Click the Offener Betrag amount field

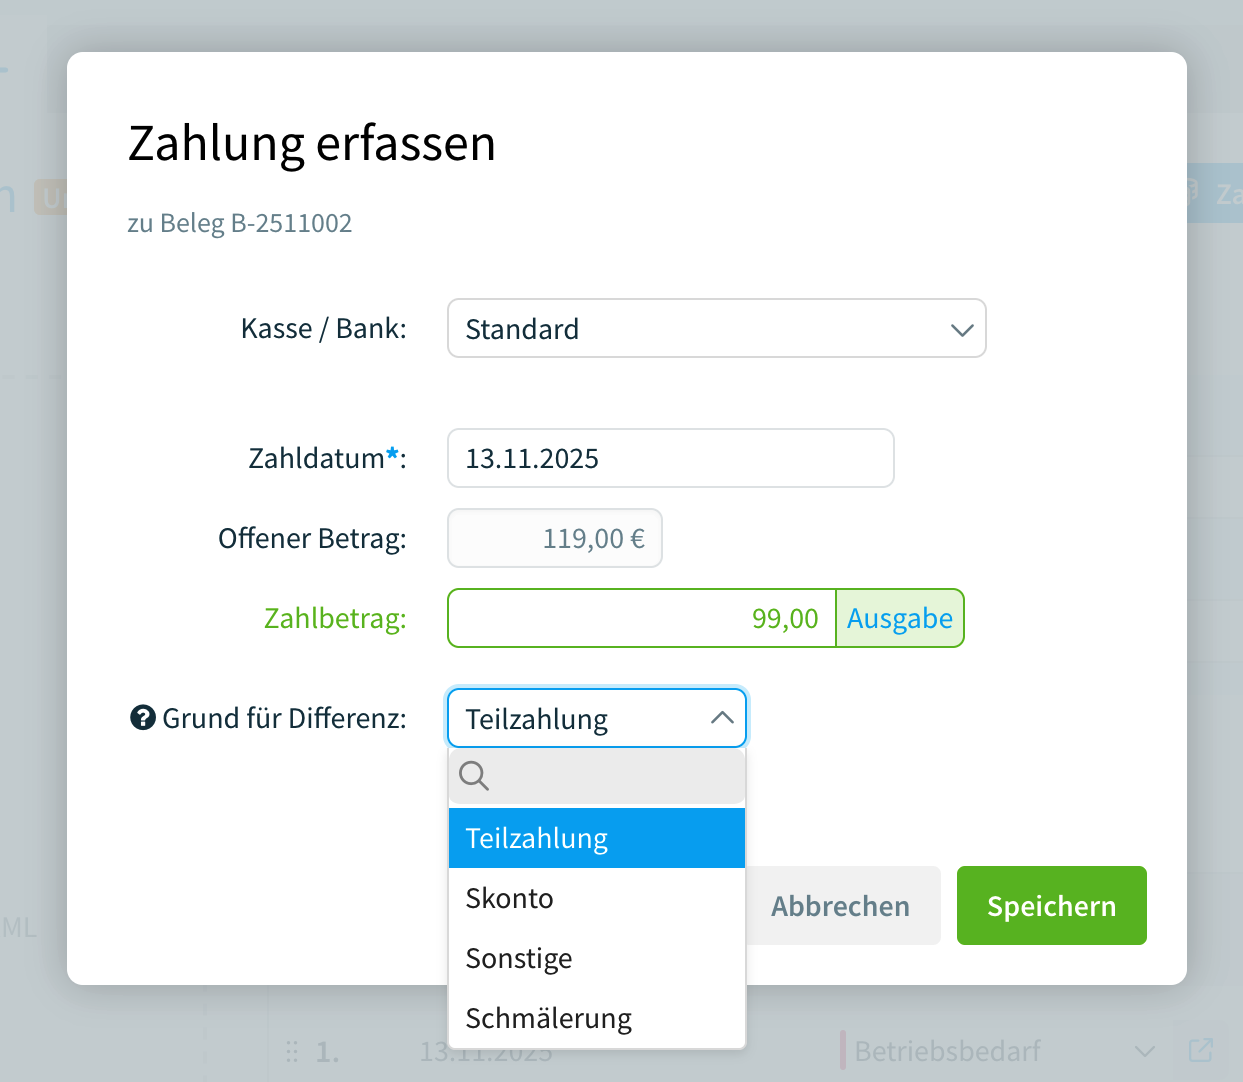pos(554,538)
